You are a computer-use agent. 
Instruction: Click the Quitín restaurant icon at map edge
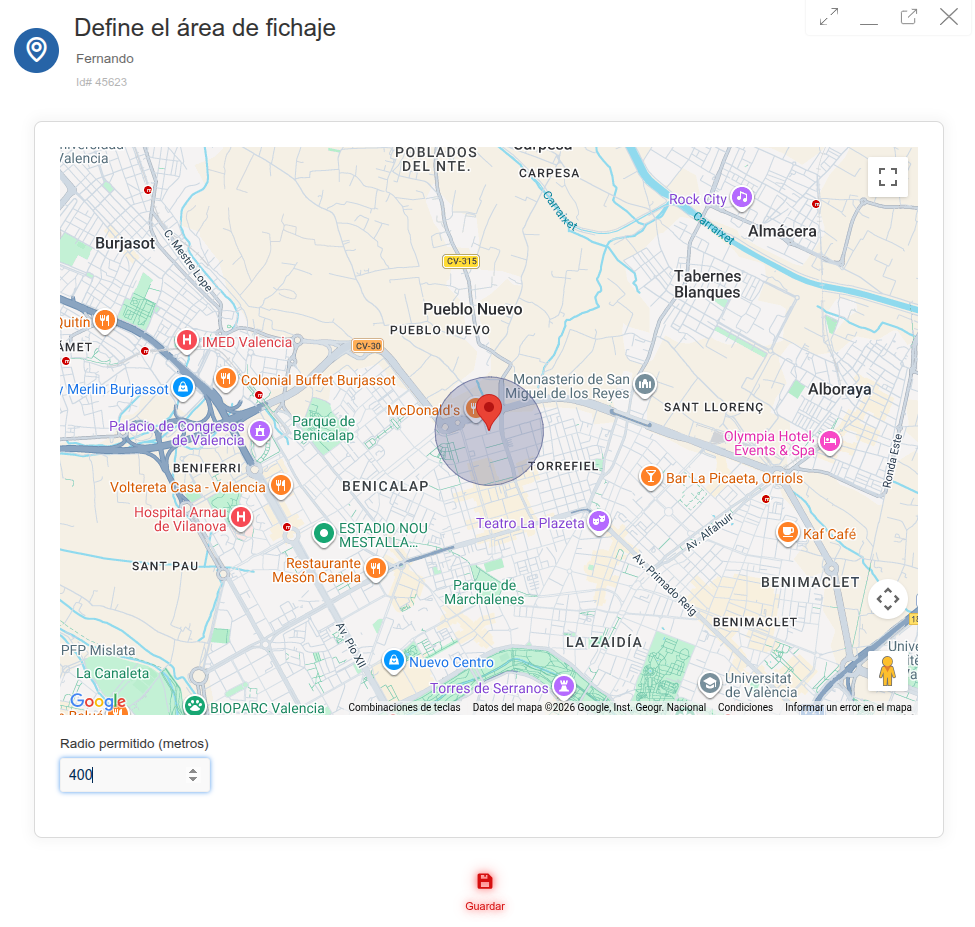(x=104, y=320)
